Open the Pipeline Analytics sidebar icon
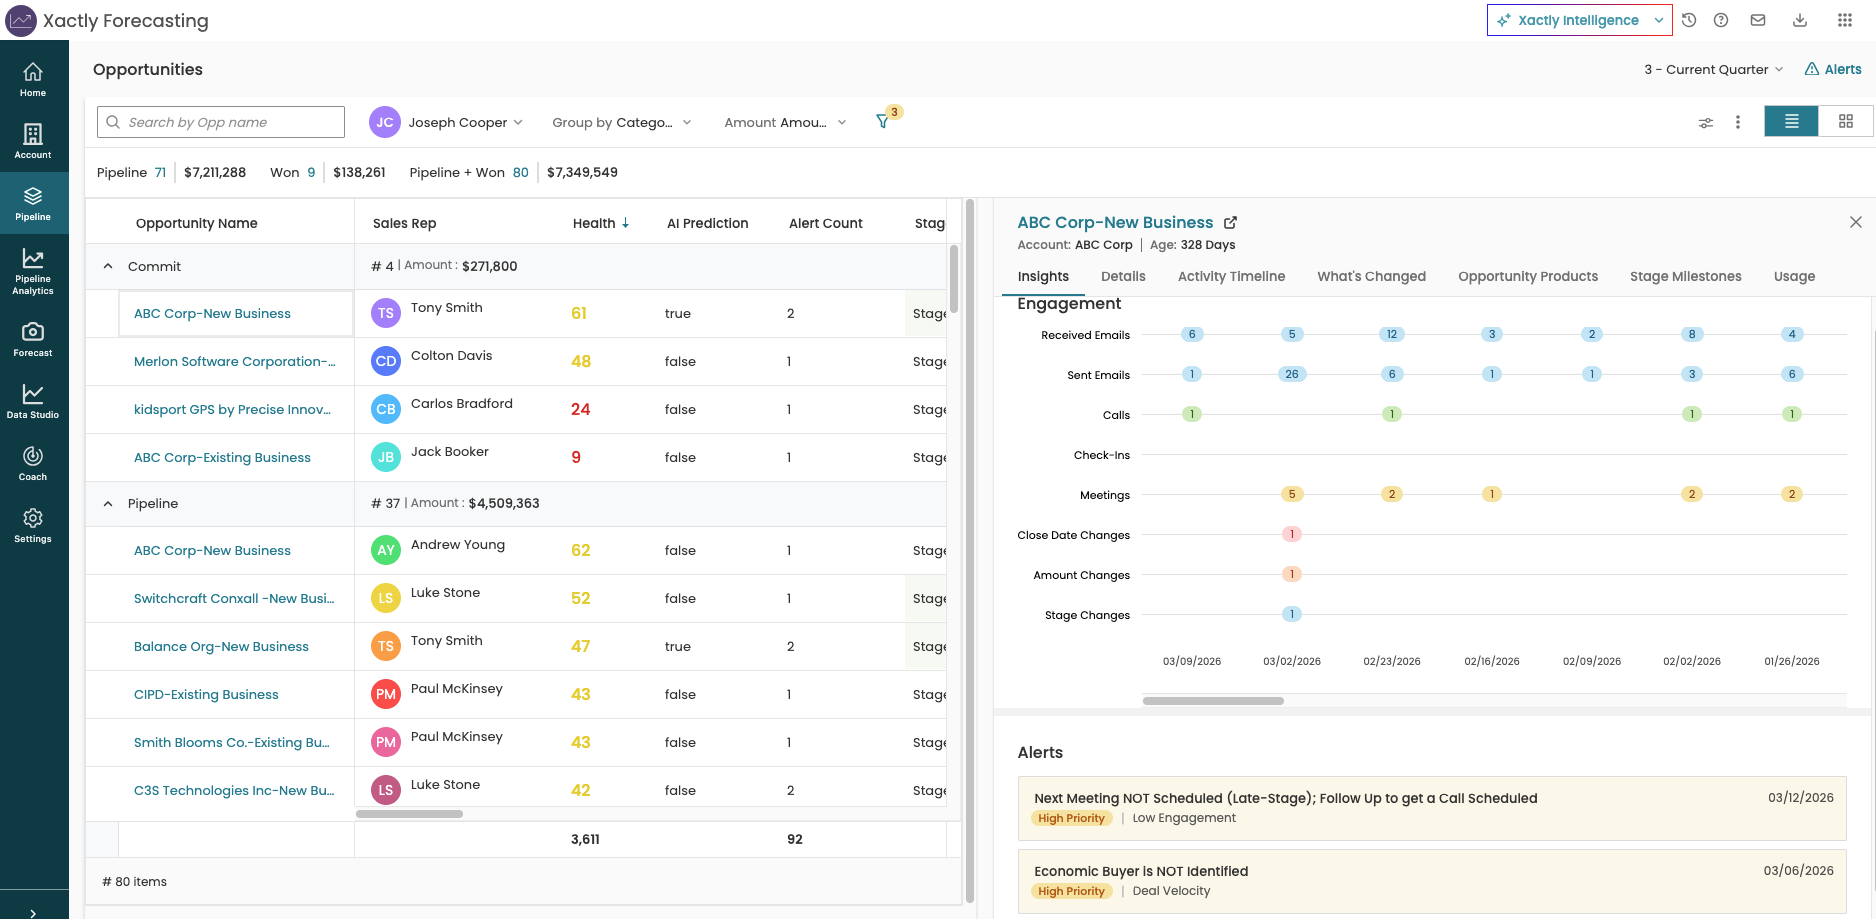Image resolution: width=1876 pixels, height=919 pixels. click(x=33, y=271)
